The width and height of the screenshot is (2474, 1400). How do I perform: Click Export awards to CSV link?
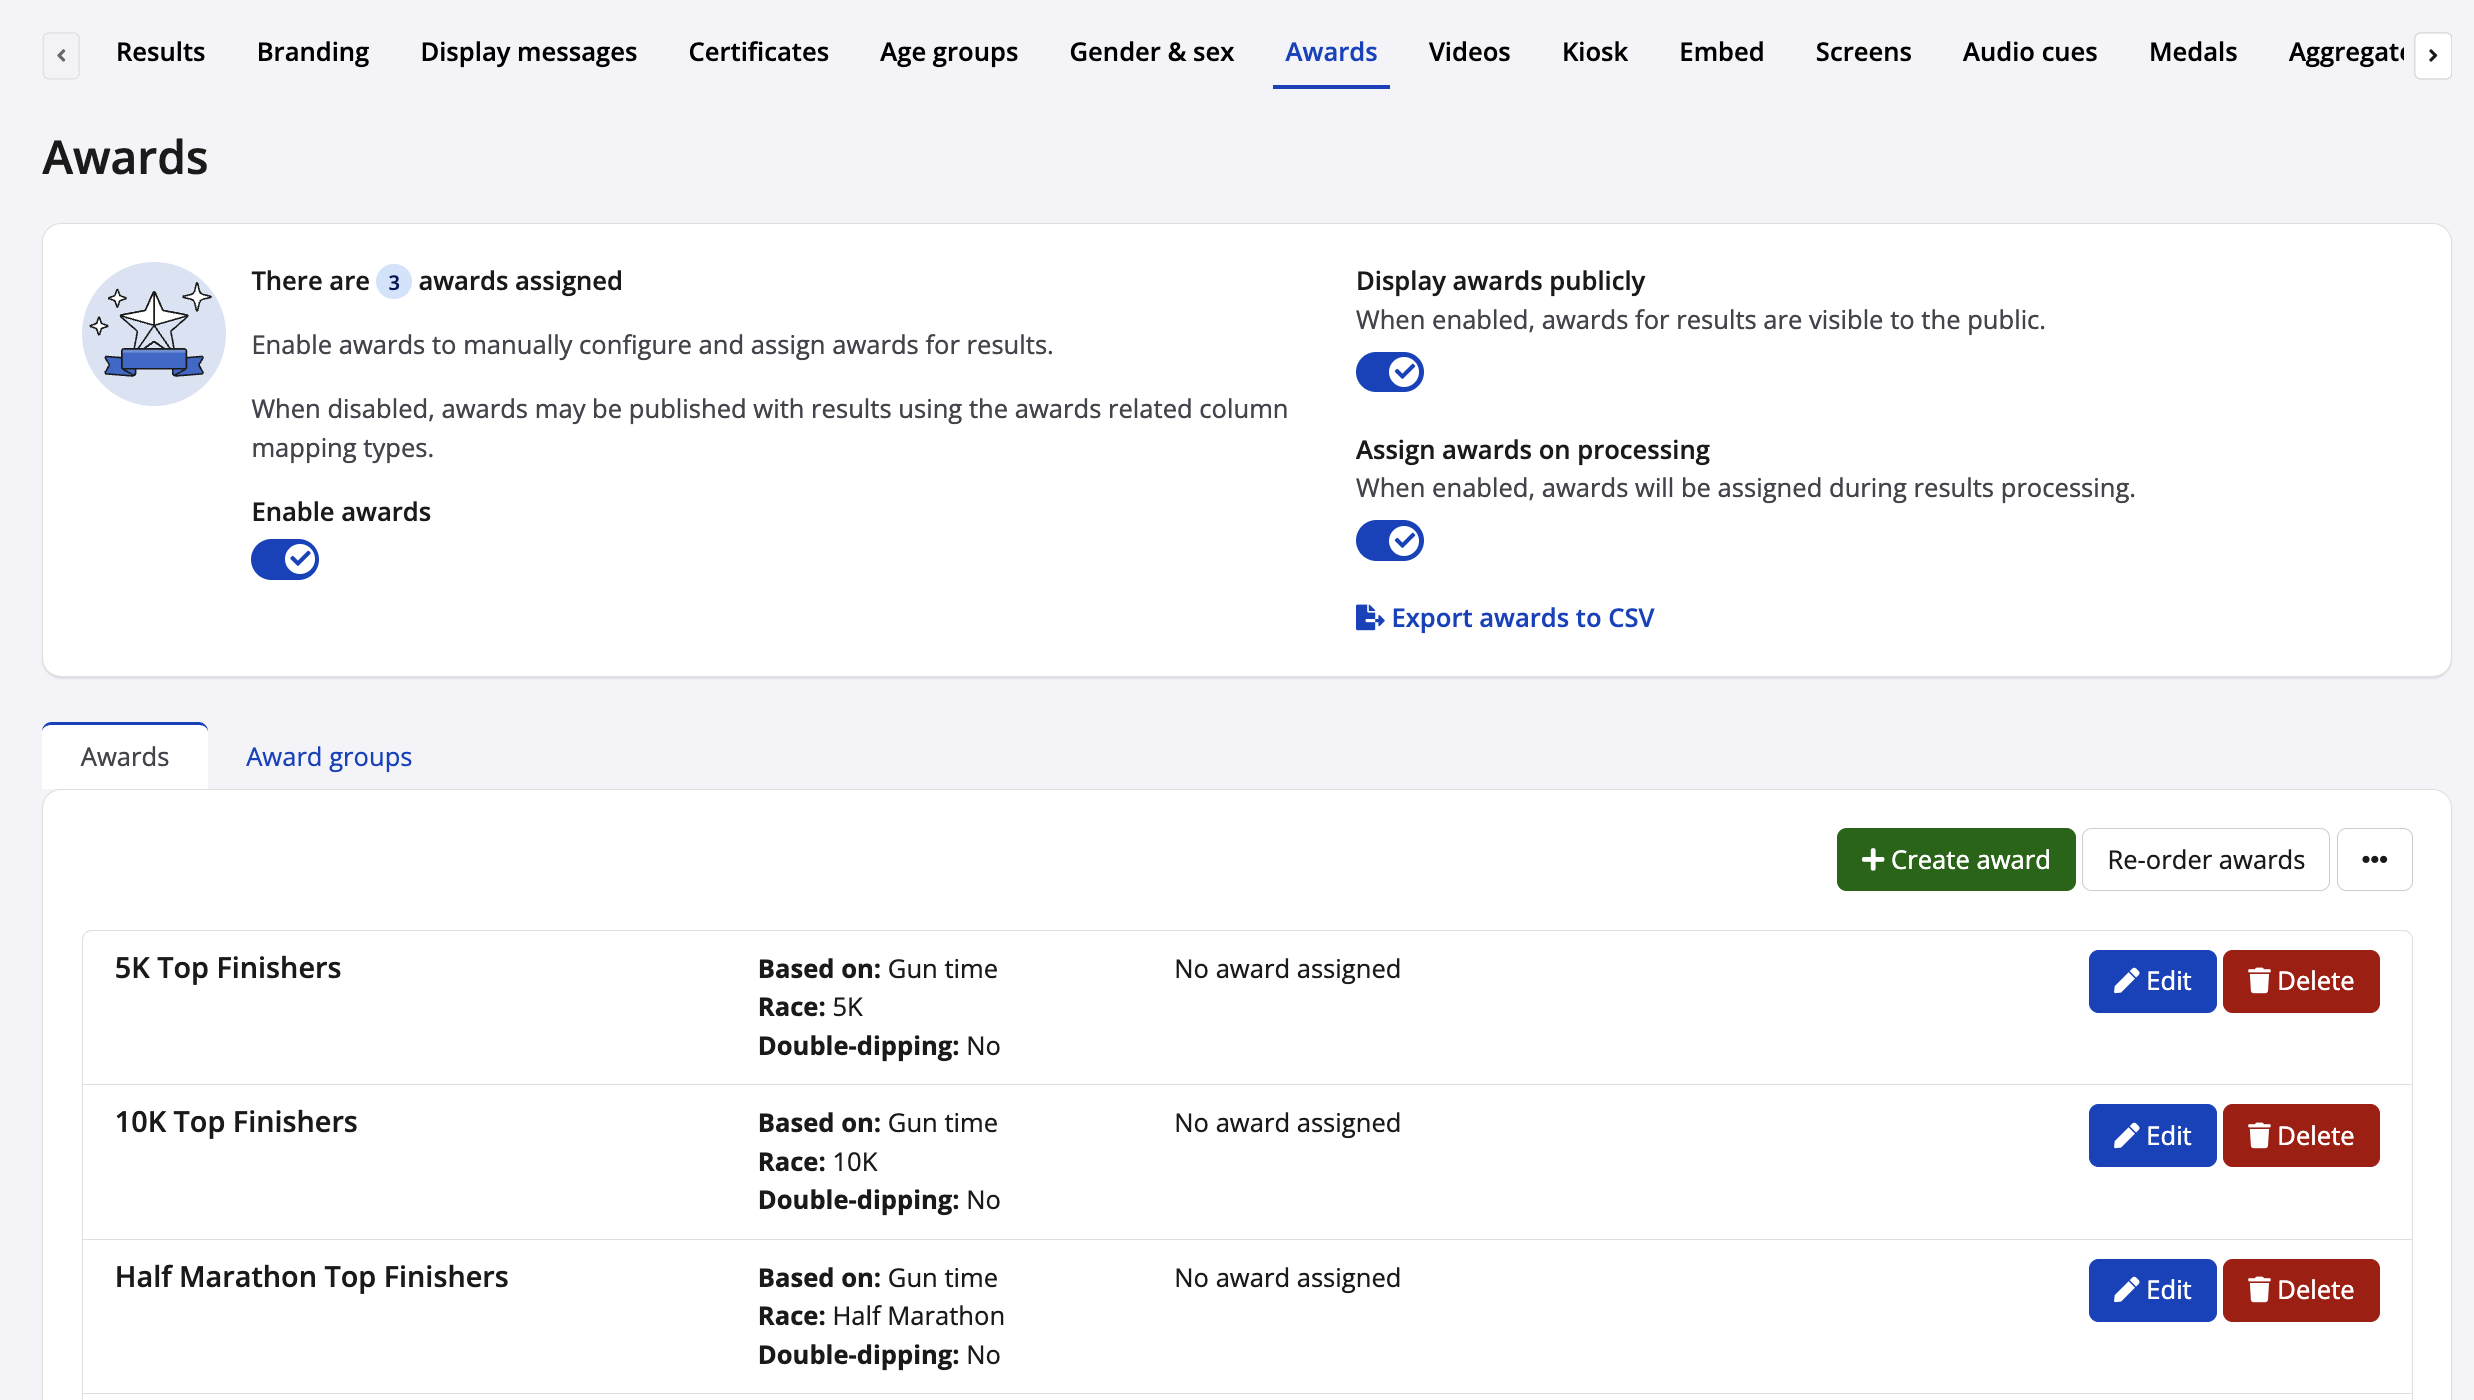[1522, 618]
